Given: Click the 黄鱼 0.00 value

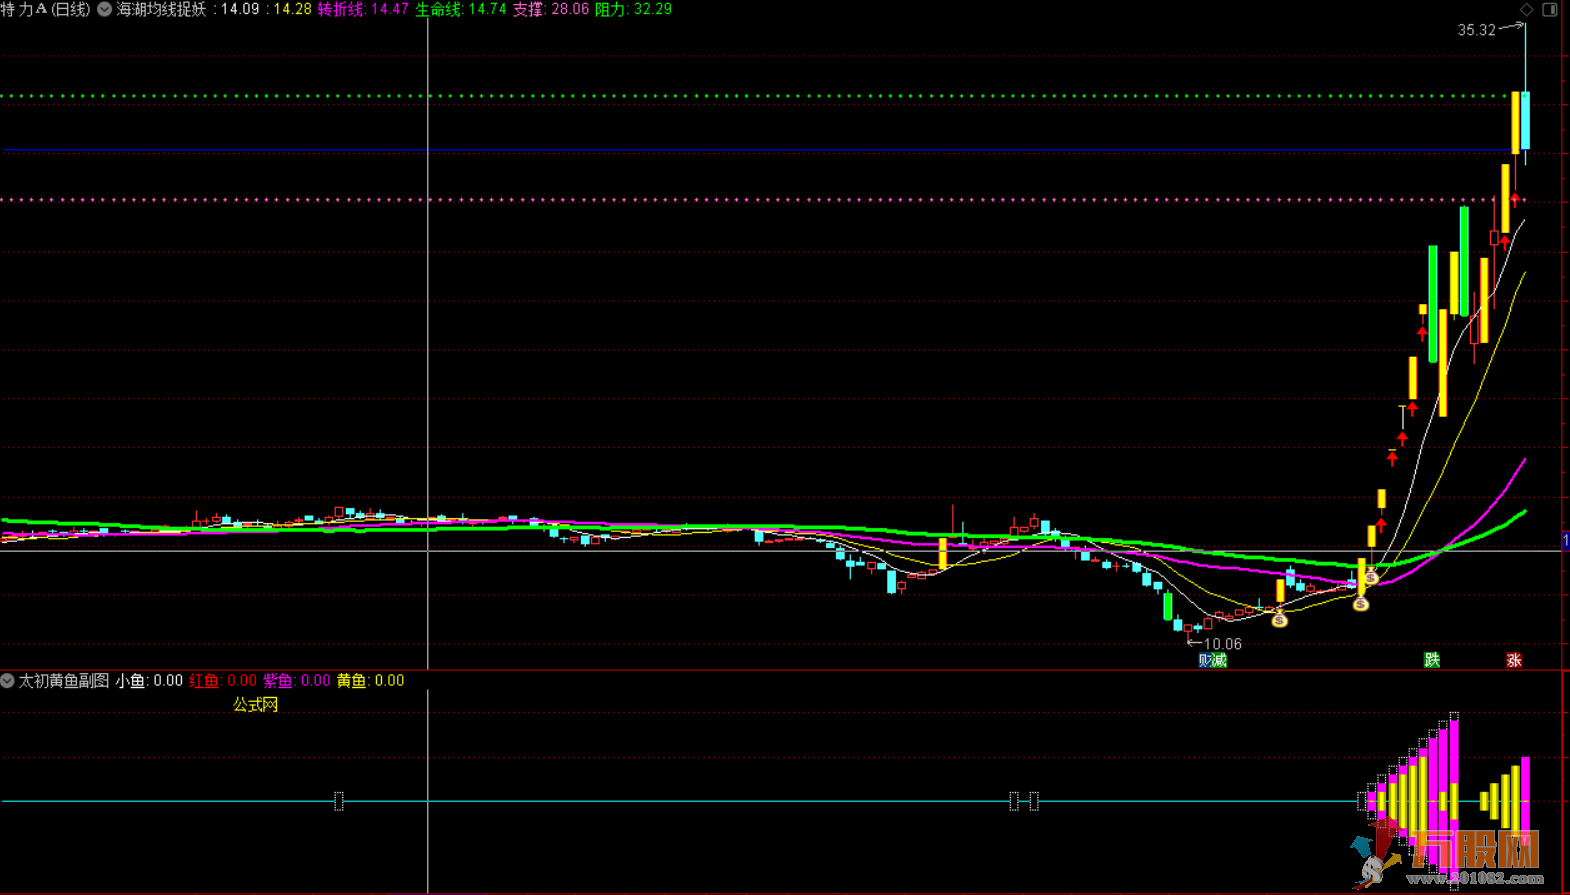Looking at the screenshot, I should pos(371,680).
